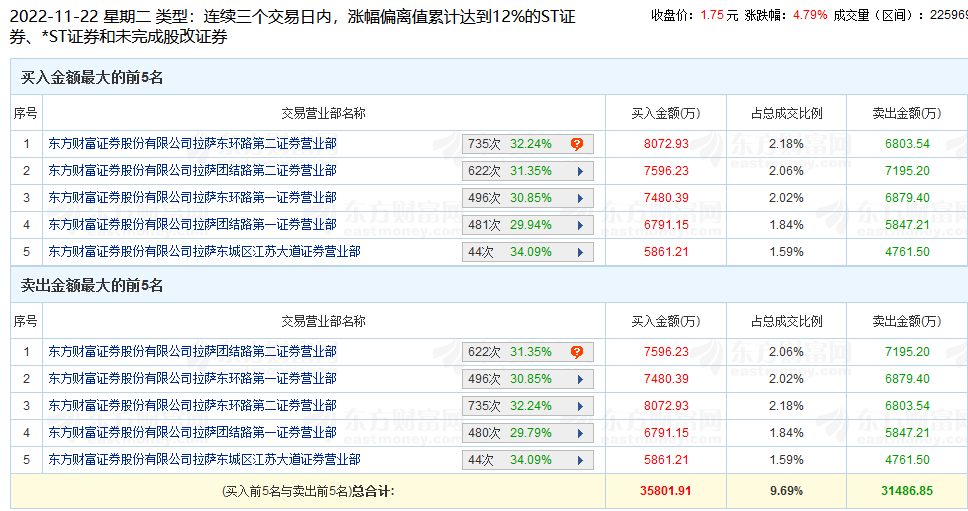Expand arrow next to 496次 30.85% in sell list

click(580, 380)
